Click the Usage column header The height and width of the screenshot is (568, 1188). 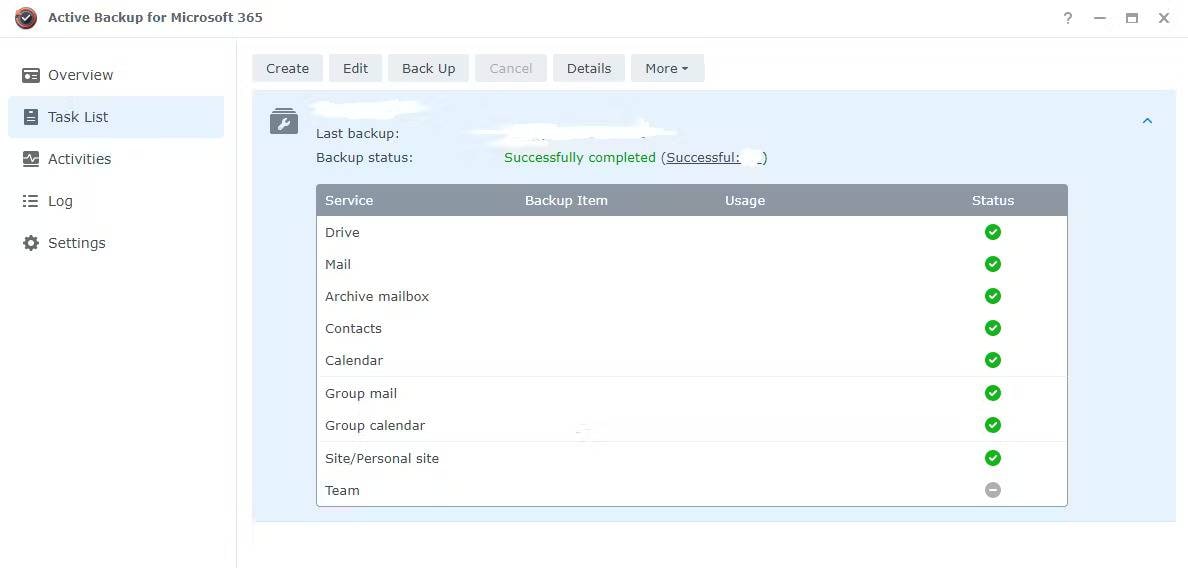[x=745, y=201]
